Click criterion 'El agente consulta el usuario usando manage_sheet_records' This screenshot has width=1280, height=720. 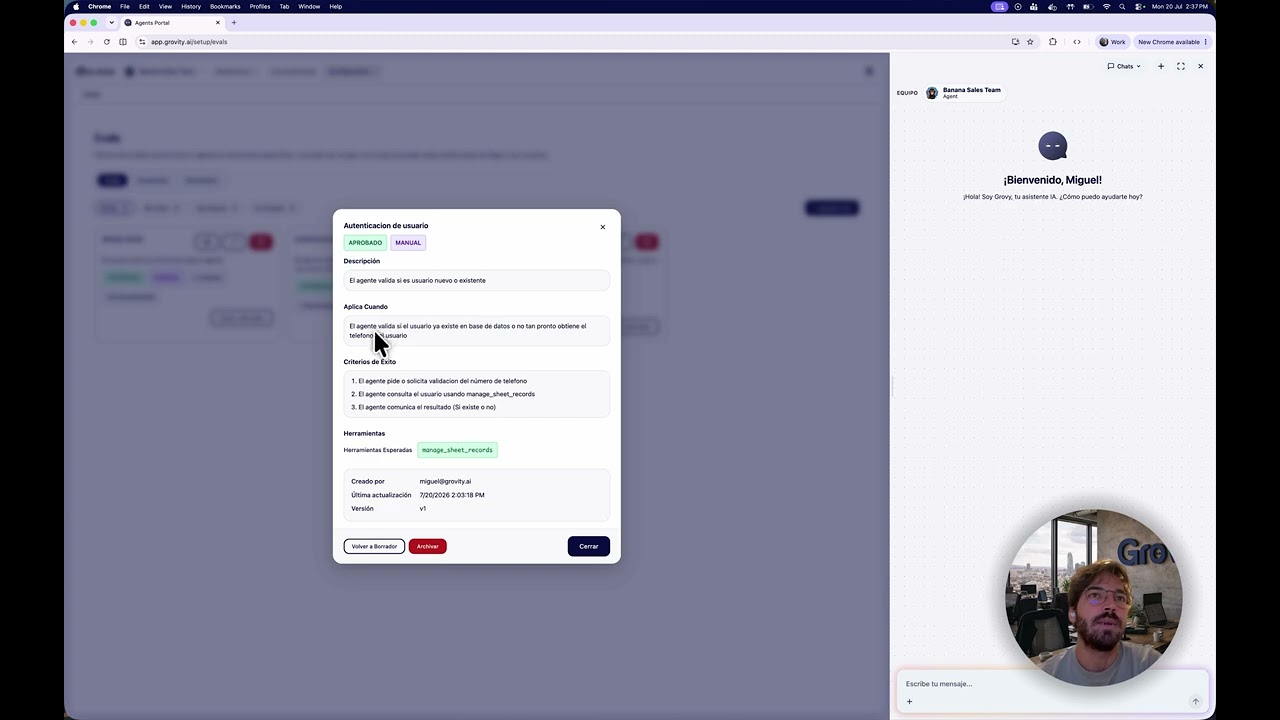[446, 394]
